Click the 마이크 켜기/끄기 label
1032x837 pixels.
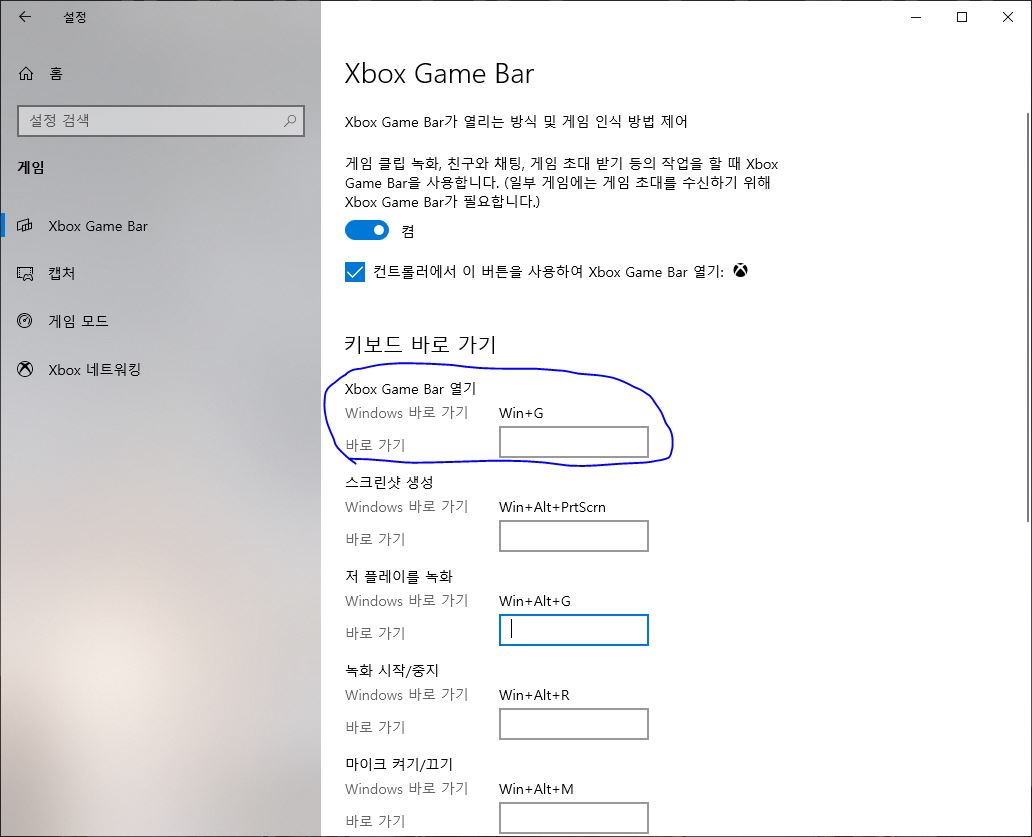pyautogui.click(x=399, y=765)
